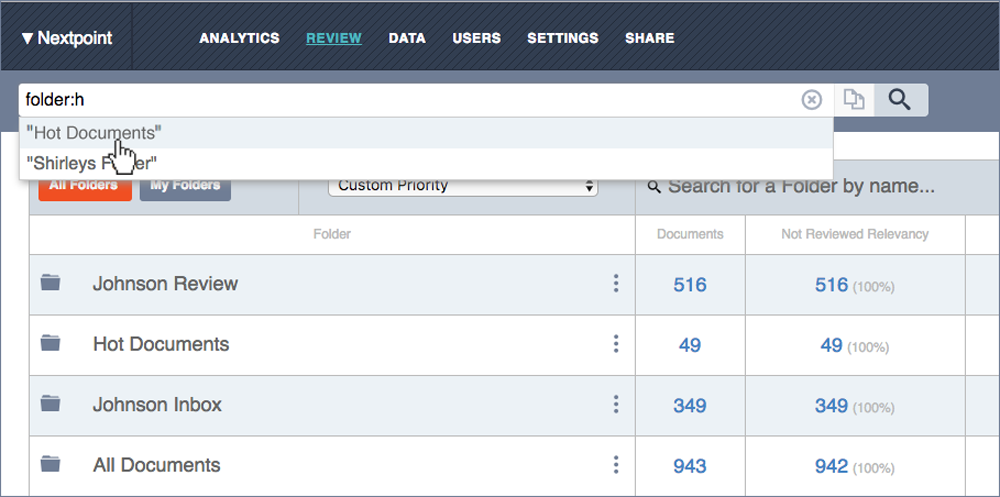Click Documents count 49 for Hot Documents
The height and width of the screenshot is (497, 1000).
click(690, 345)
